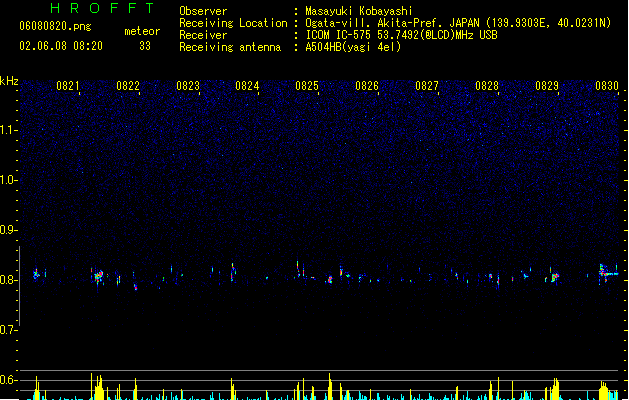Click the Receiver field label
This screenshot has width=629, height=400.
coord(203,35)
